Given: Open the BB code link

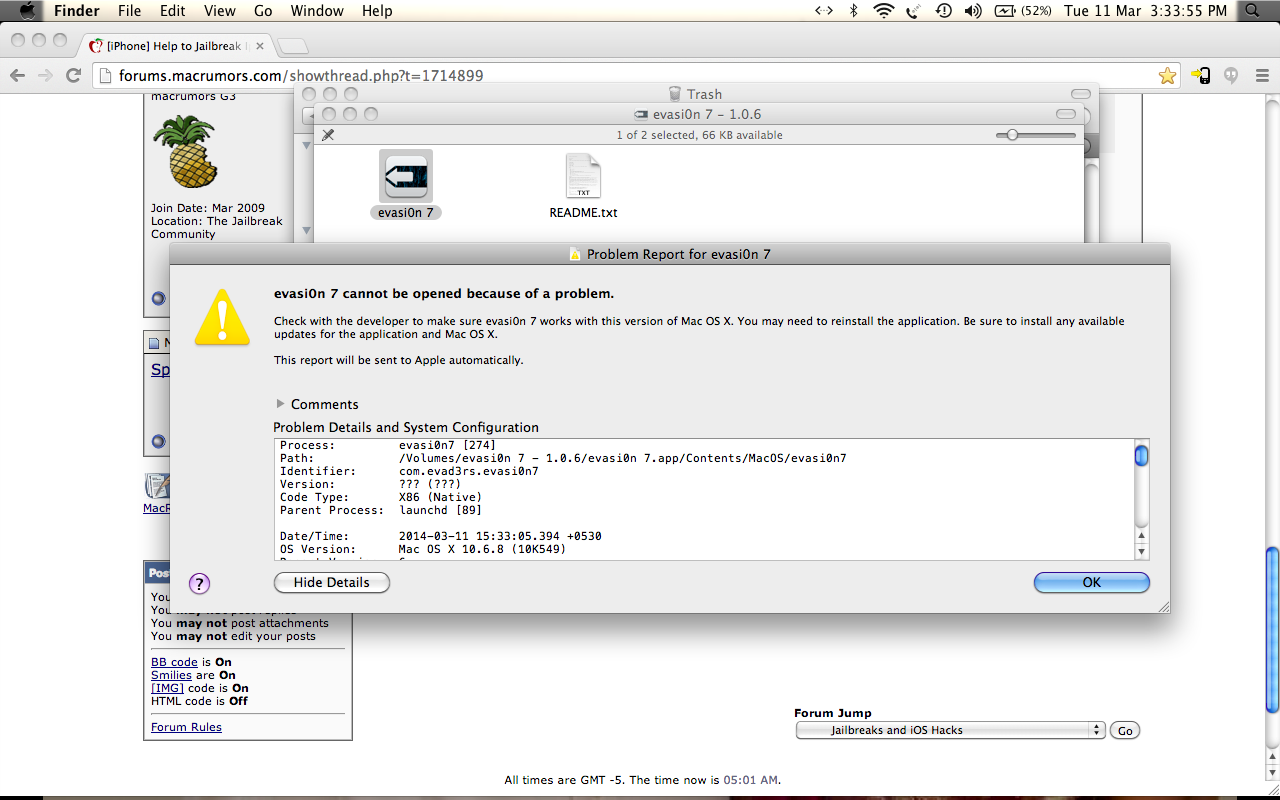Looking at the screenshot, I should click(x=174, y=662).
